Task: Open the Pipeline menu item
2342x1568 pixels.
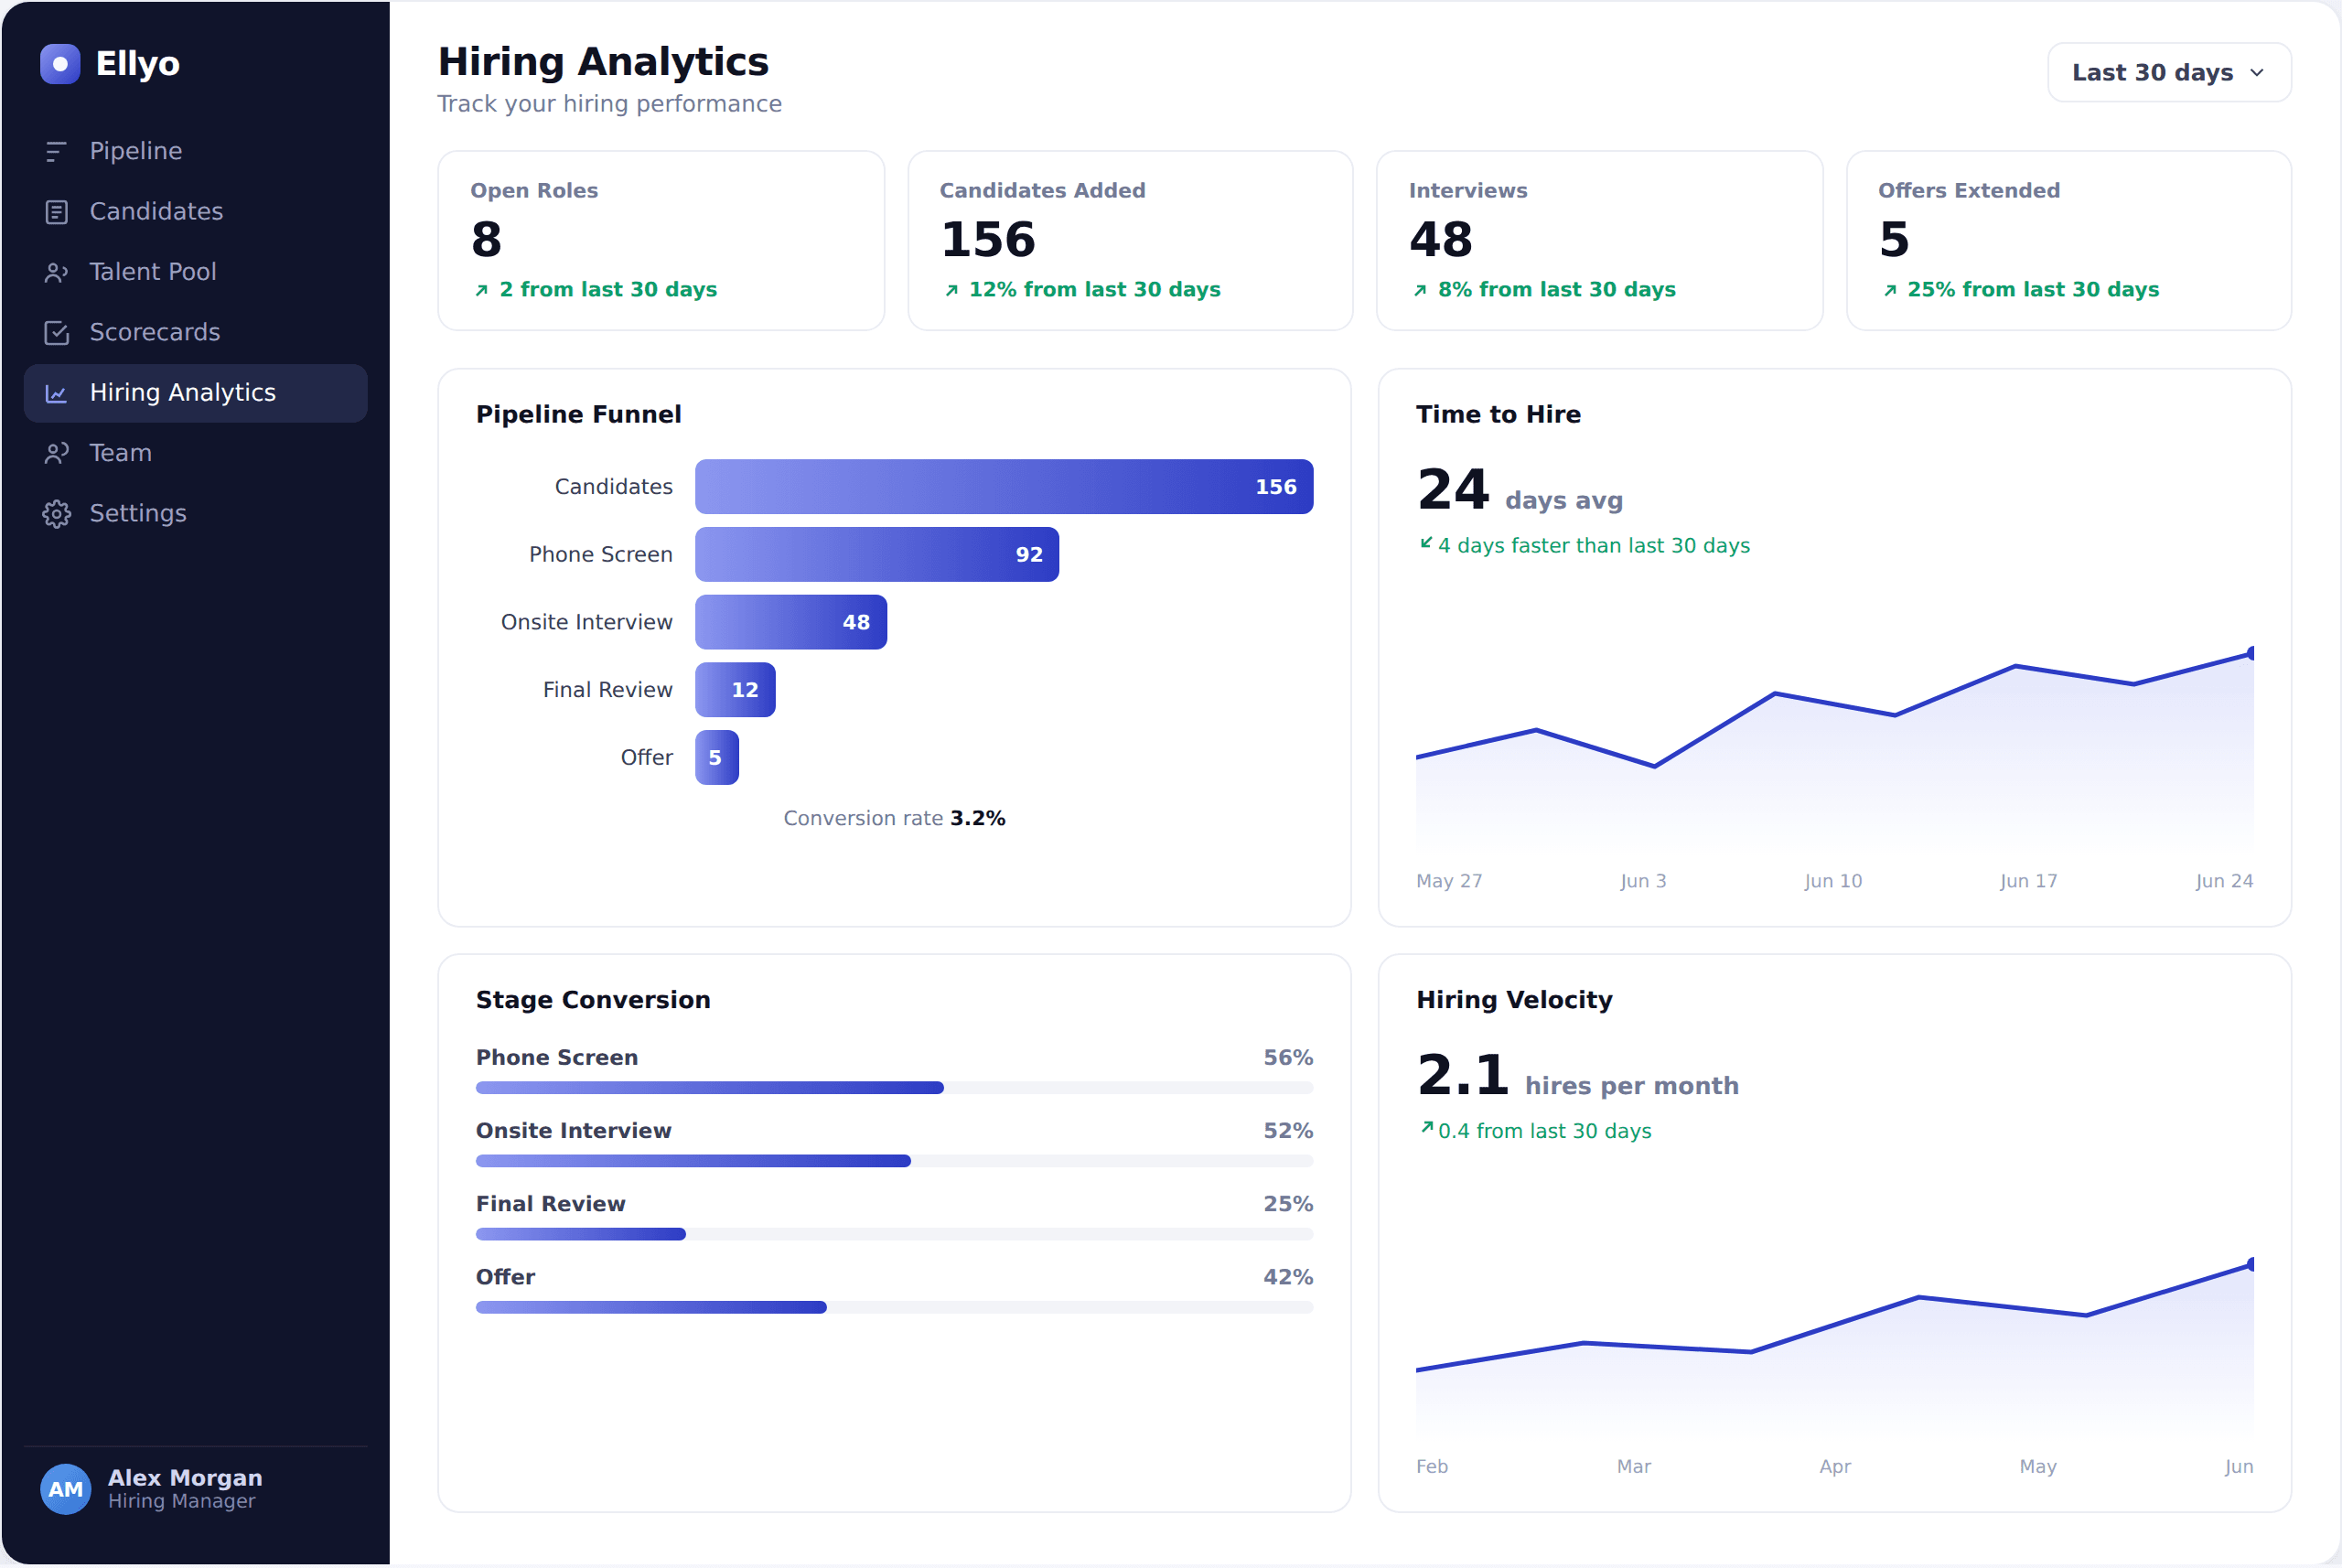Action: (196, 151)
